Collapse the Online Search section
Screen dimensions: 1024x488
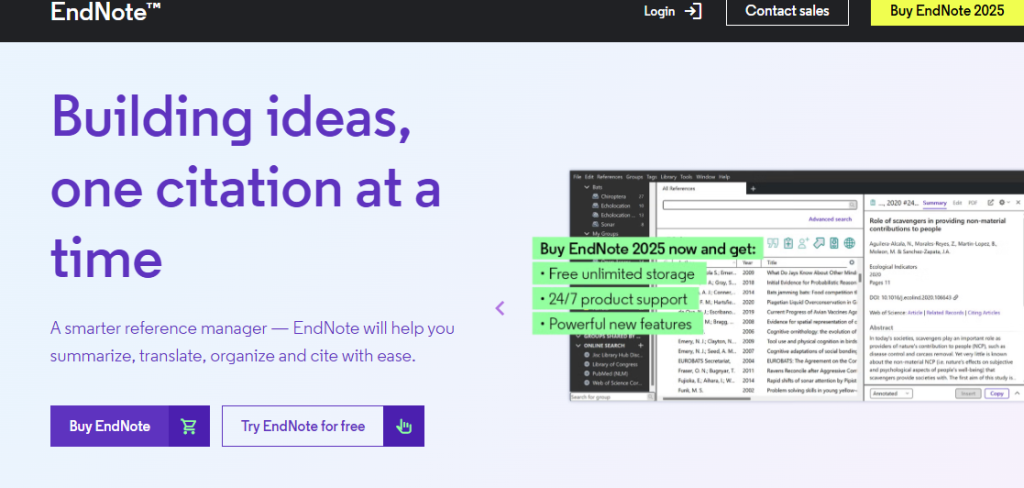pyautogui.click(x=578, y=346)
